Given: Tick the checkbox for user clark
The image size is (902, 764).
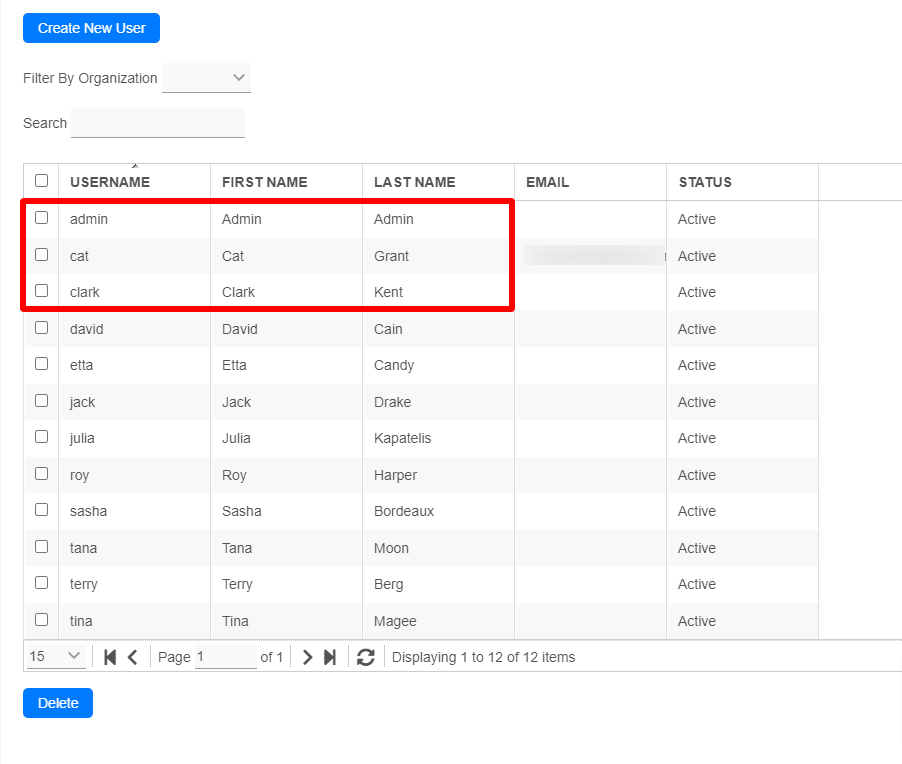Looking at the screenshot, I should coord(41,291).
